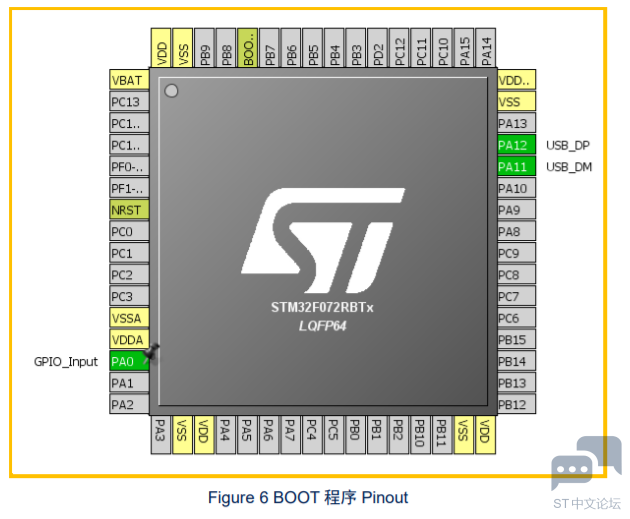Select the VDD.. pin above PA13
The height and width of the screenshot is (519, 630).
click(516, 80)
